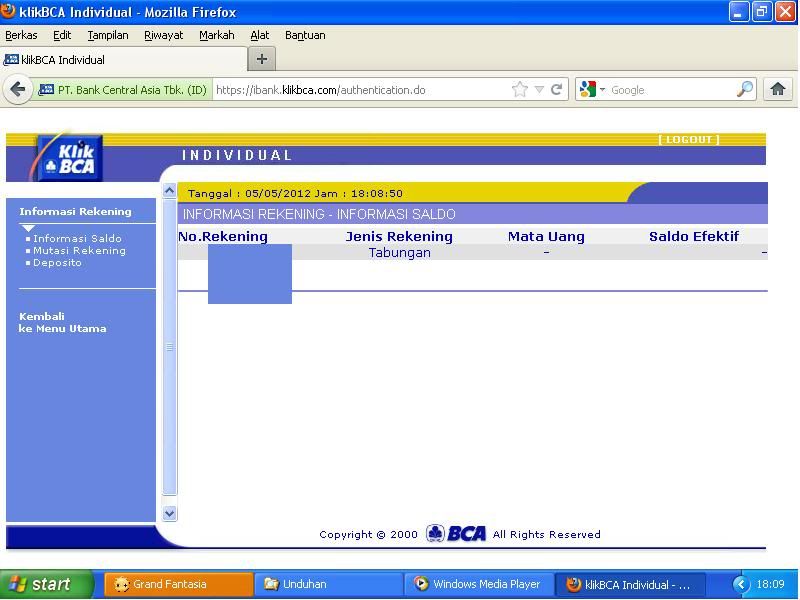Click the Tanggal date and time text
Screen dimensions: 800x600
click(x=295, y=193)
